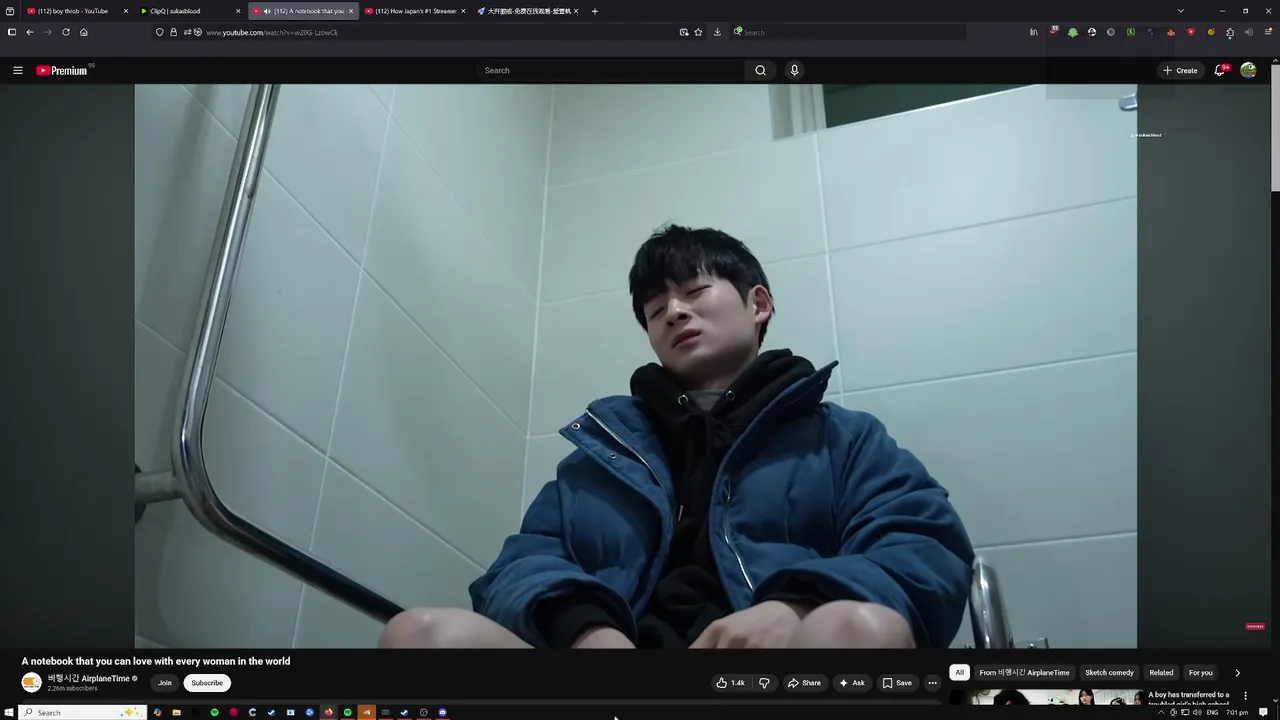Open the Ask AI button
This screenshot has height=720, width=1280.
click(x=852, y=683)
